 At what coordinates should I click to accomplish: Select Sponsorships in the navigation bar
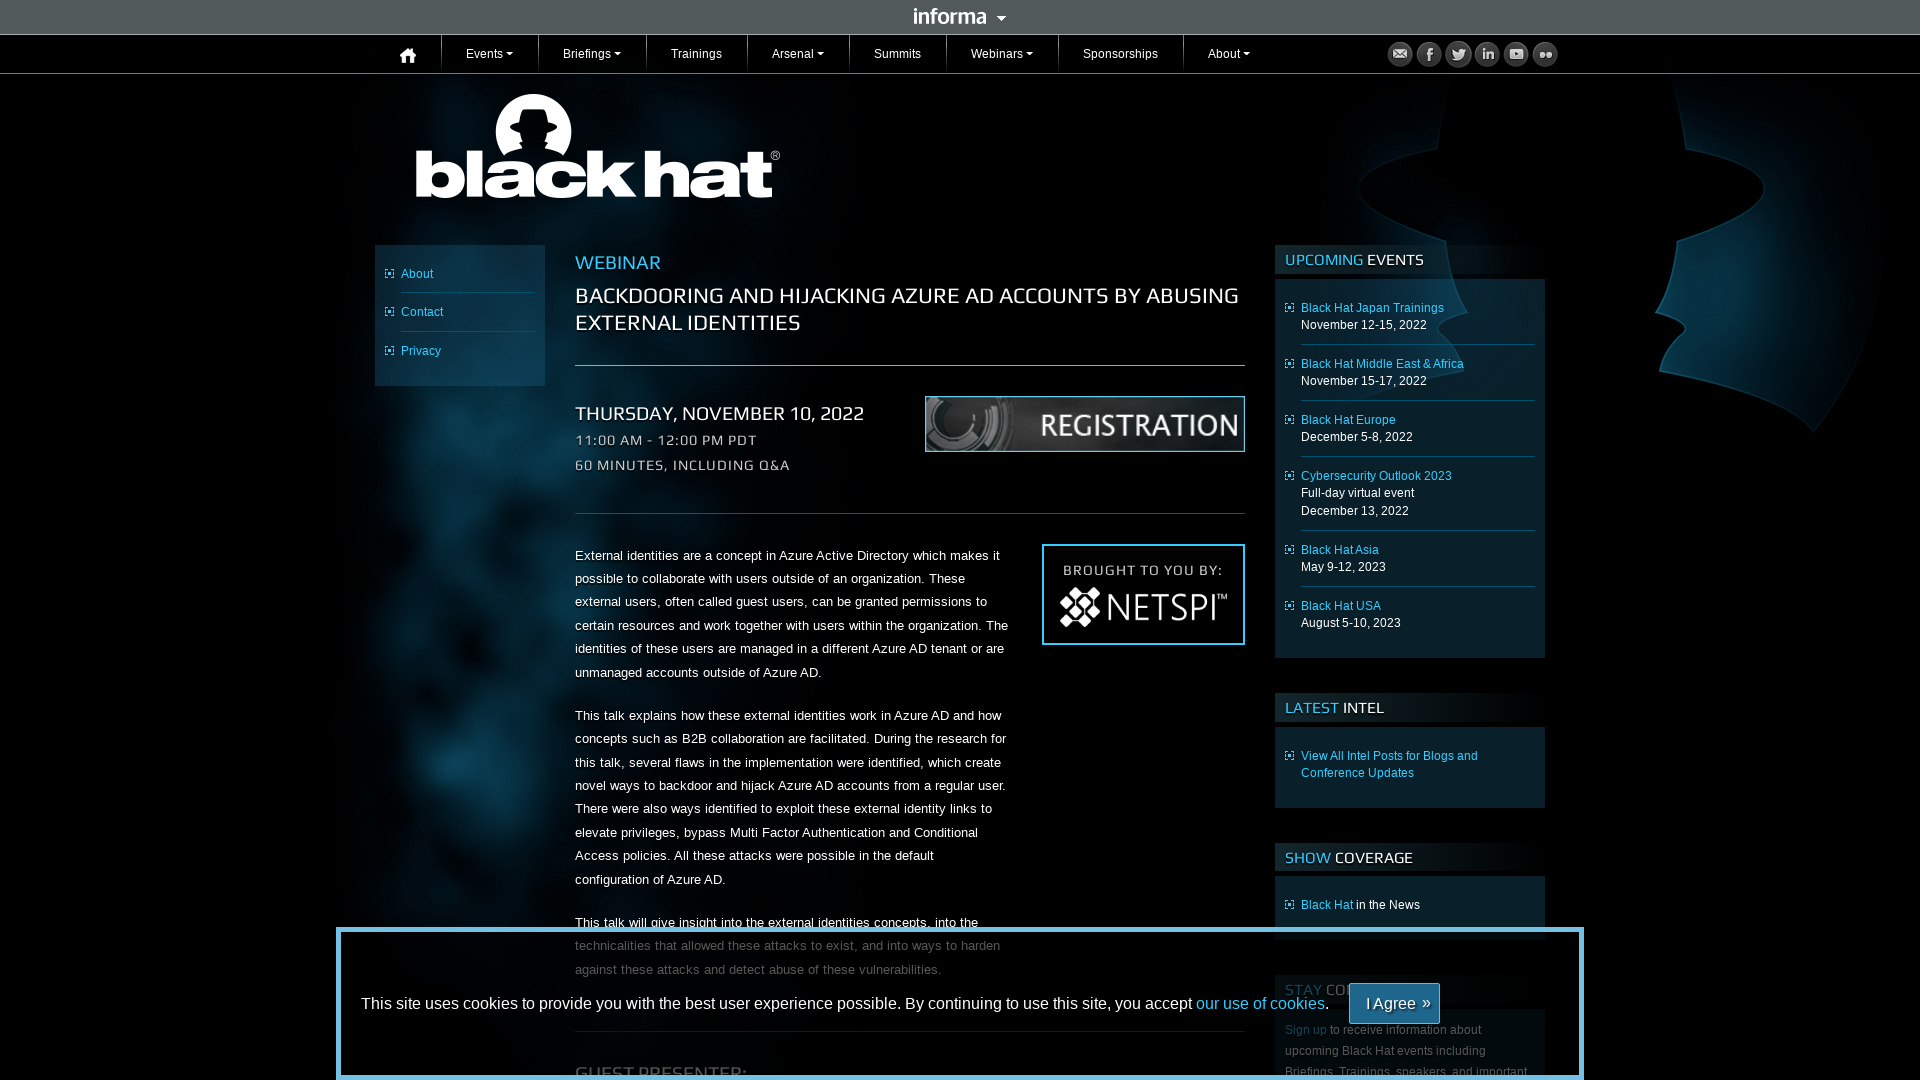1120,54
